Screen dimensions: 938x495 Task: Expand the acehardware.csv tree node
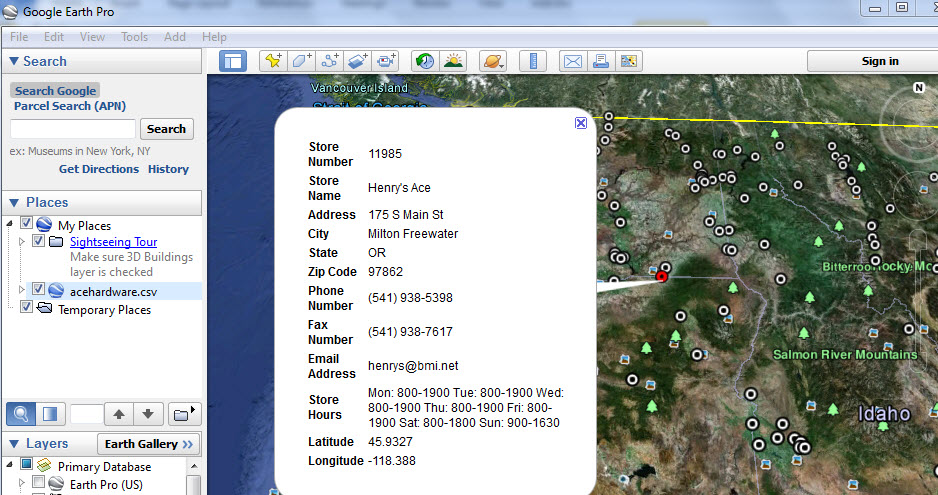(x=22, y=290)
